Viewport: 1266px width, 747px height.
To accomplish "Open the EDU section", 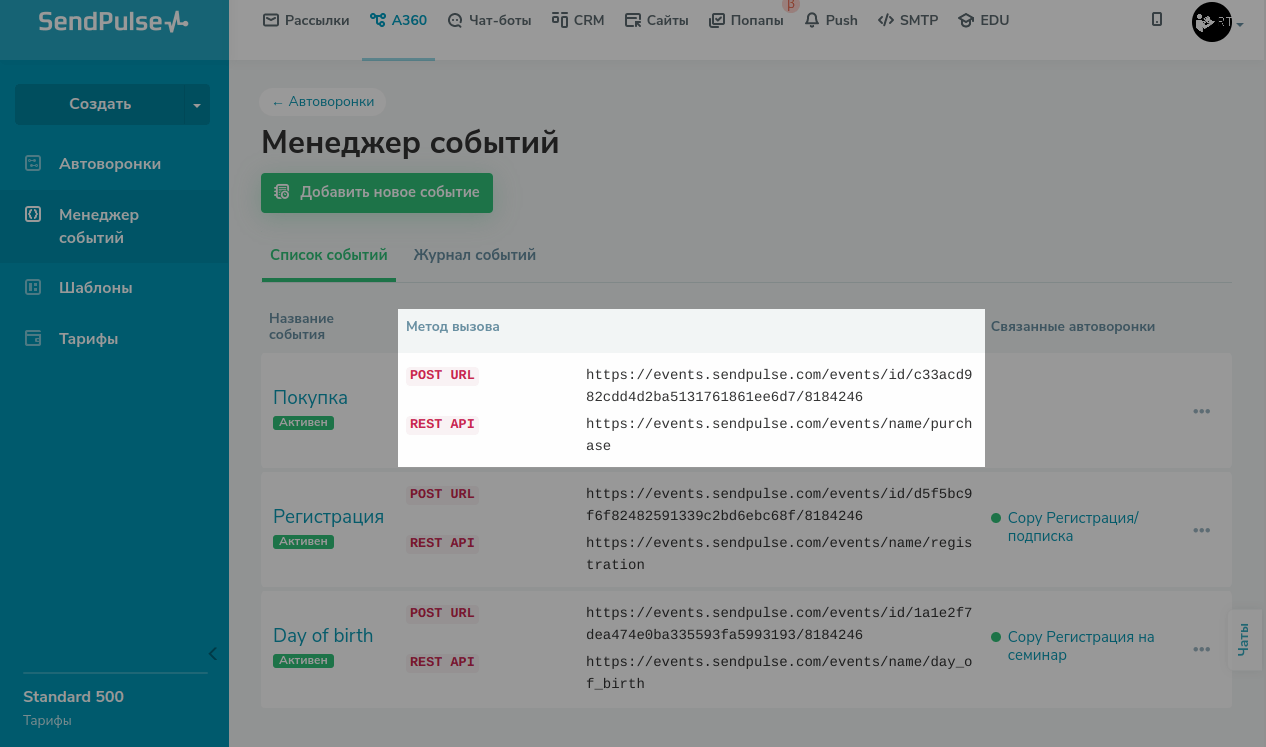I will 983,20.
